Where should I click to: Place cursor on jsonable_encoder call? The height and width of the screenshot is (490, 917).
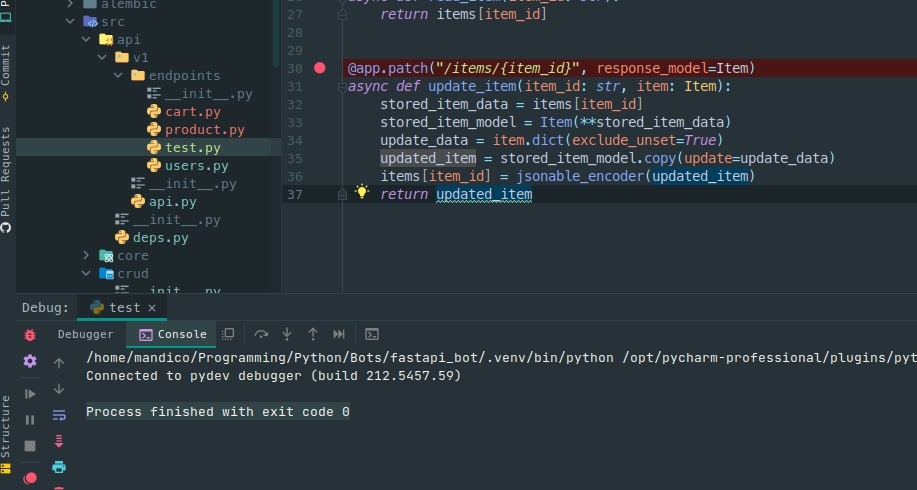(580, 176)
